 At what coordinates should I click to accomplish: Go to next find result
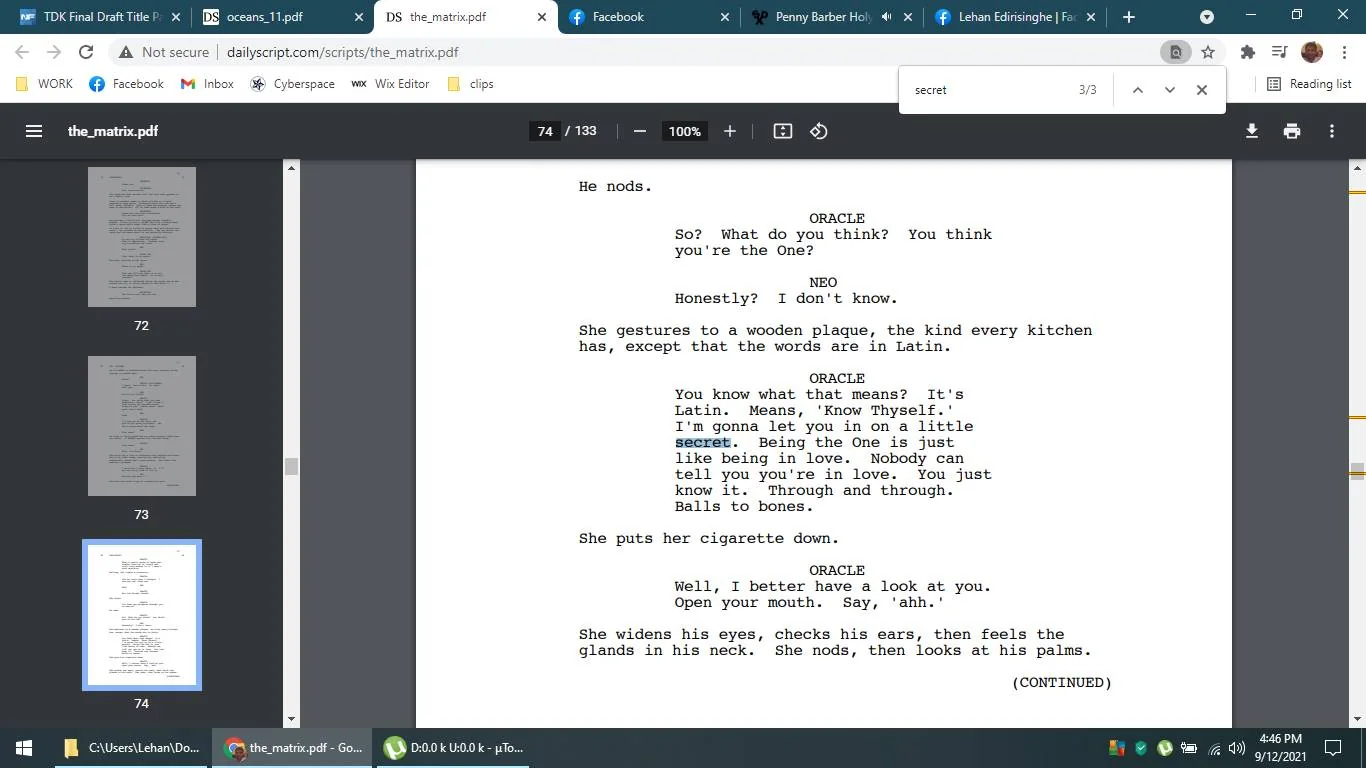(x=1169, y=90)
